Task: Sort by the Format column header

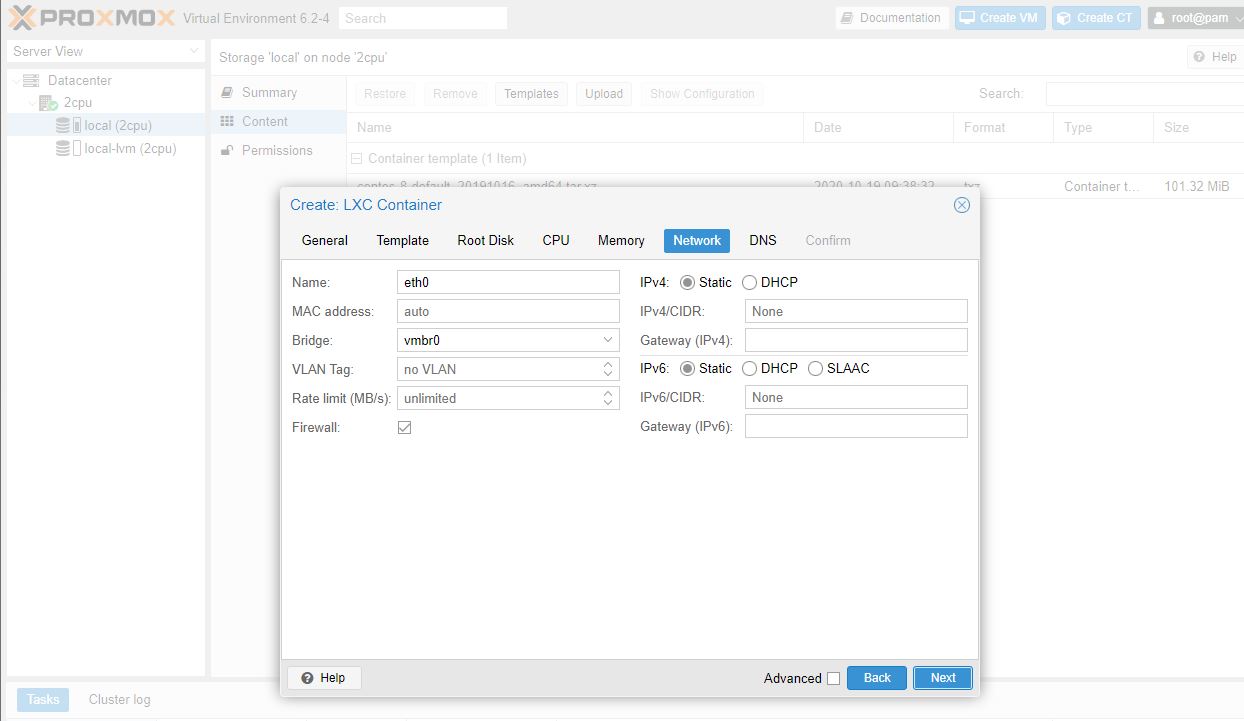Action: 1004,128
